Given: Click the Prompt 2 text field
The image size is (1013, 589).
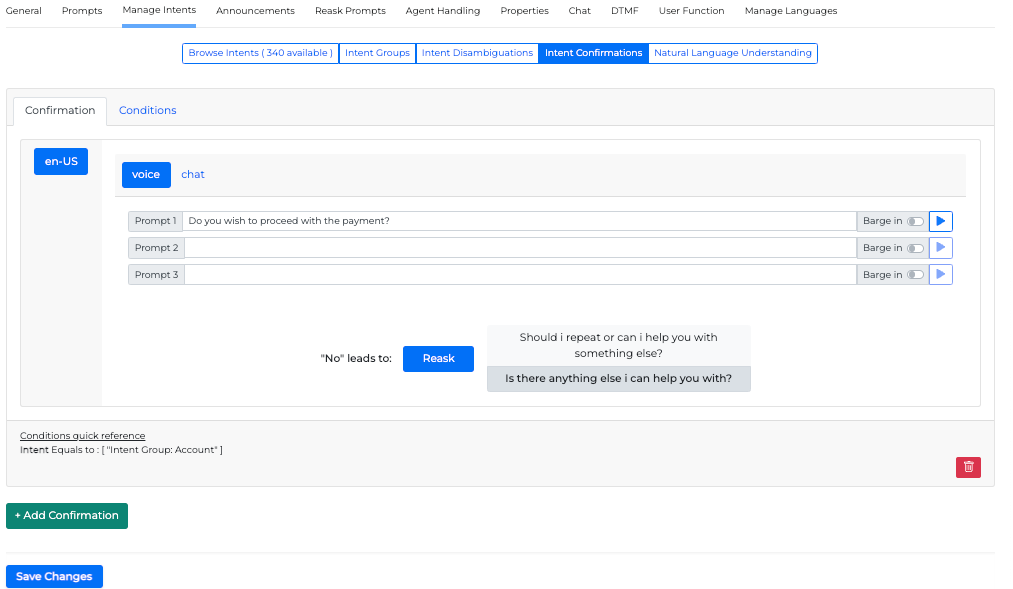Looking at the screenshot, I should pos(520,248).
